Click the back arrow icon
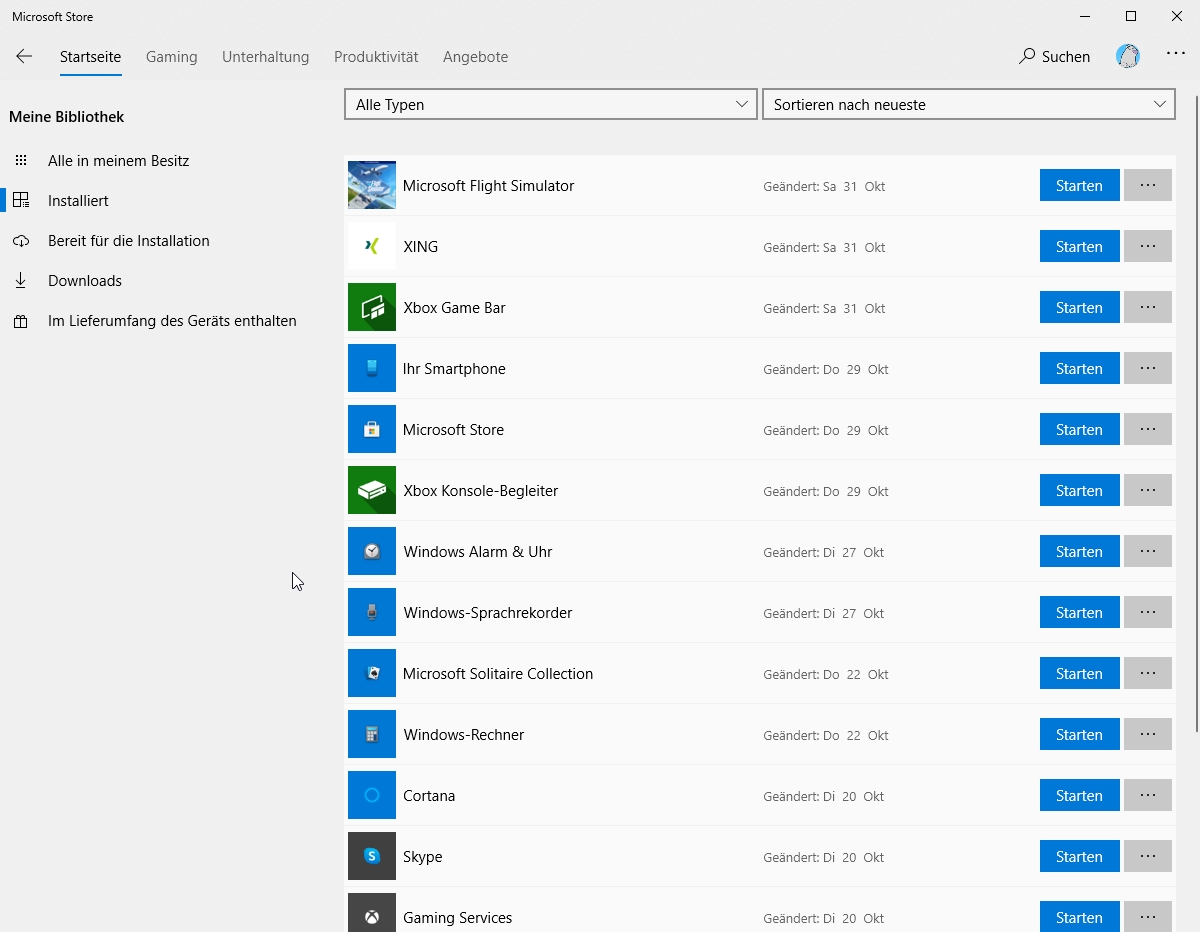Screen dimensions: 1200x932 click(24, 57)
